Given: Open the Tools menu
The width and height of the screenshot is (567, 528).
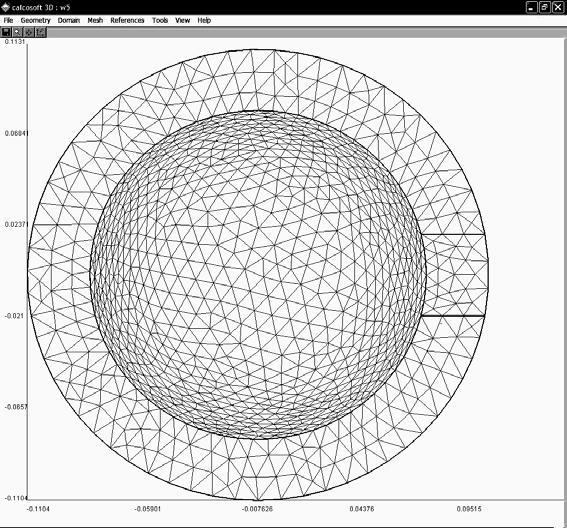Looking at the screenshot, I should point(160,20).
